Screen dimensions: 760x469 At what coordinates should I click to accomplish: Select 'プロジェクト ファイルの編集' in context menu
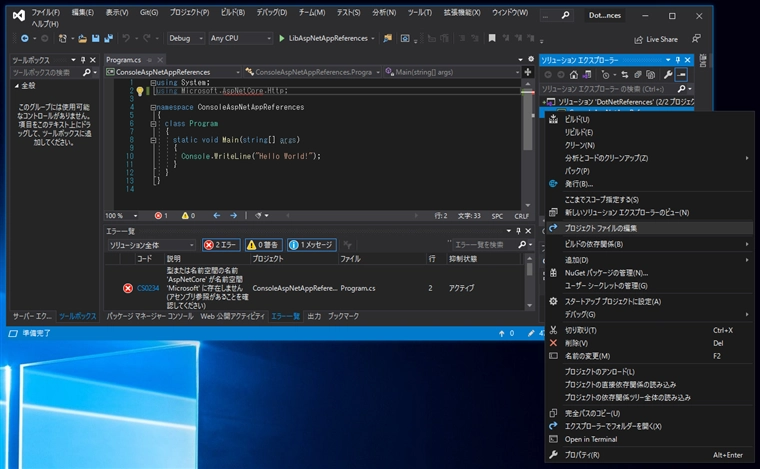(649, 228)
